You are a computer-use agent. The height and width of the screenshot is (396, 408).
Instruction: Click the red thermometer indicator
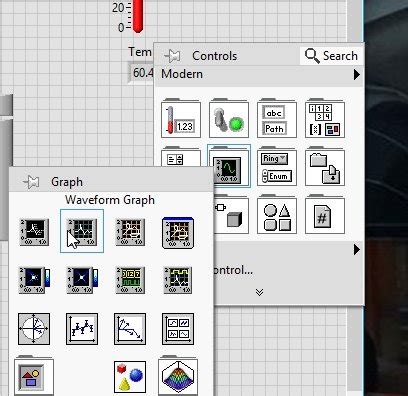(138, 16)
